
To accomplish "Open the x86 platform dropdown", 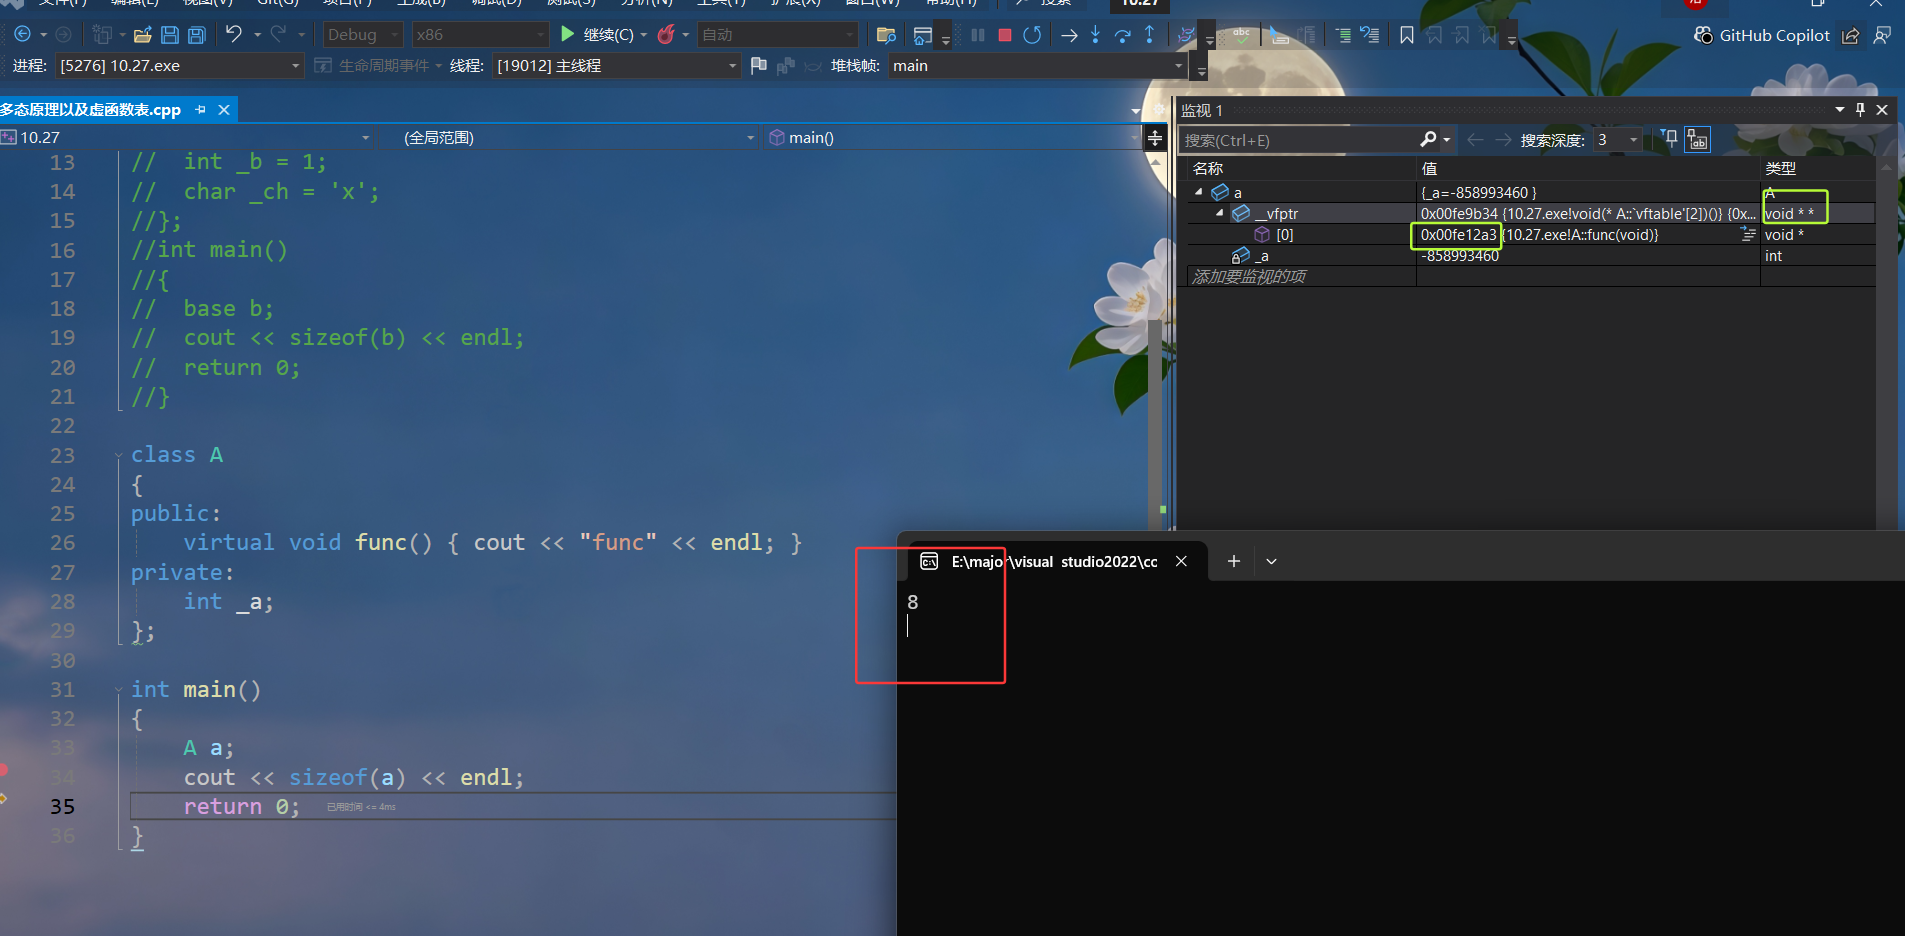I will (480, 35).
